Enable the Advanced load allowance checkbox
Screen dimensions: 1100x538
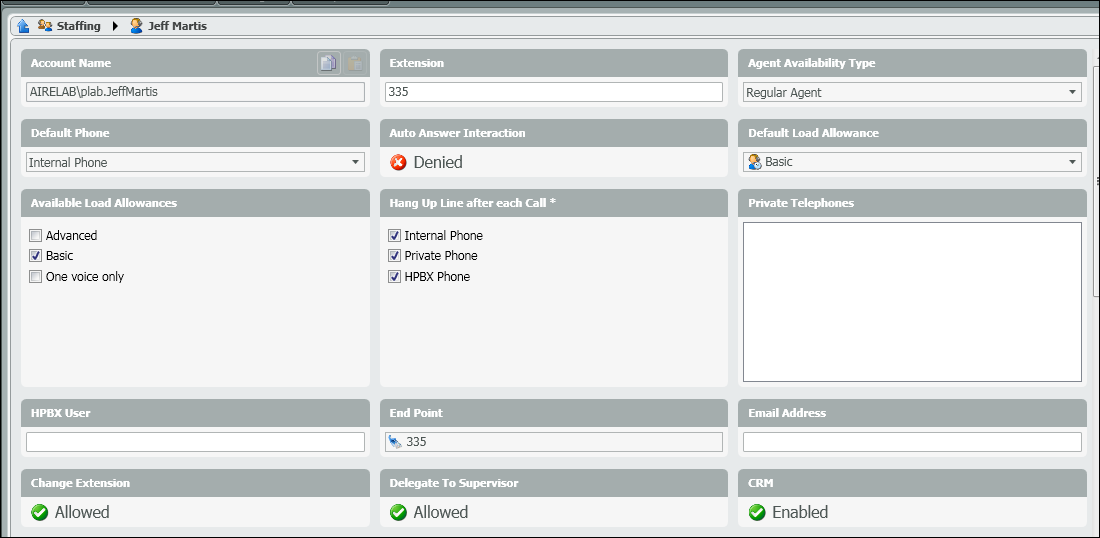click(36, 236)
